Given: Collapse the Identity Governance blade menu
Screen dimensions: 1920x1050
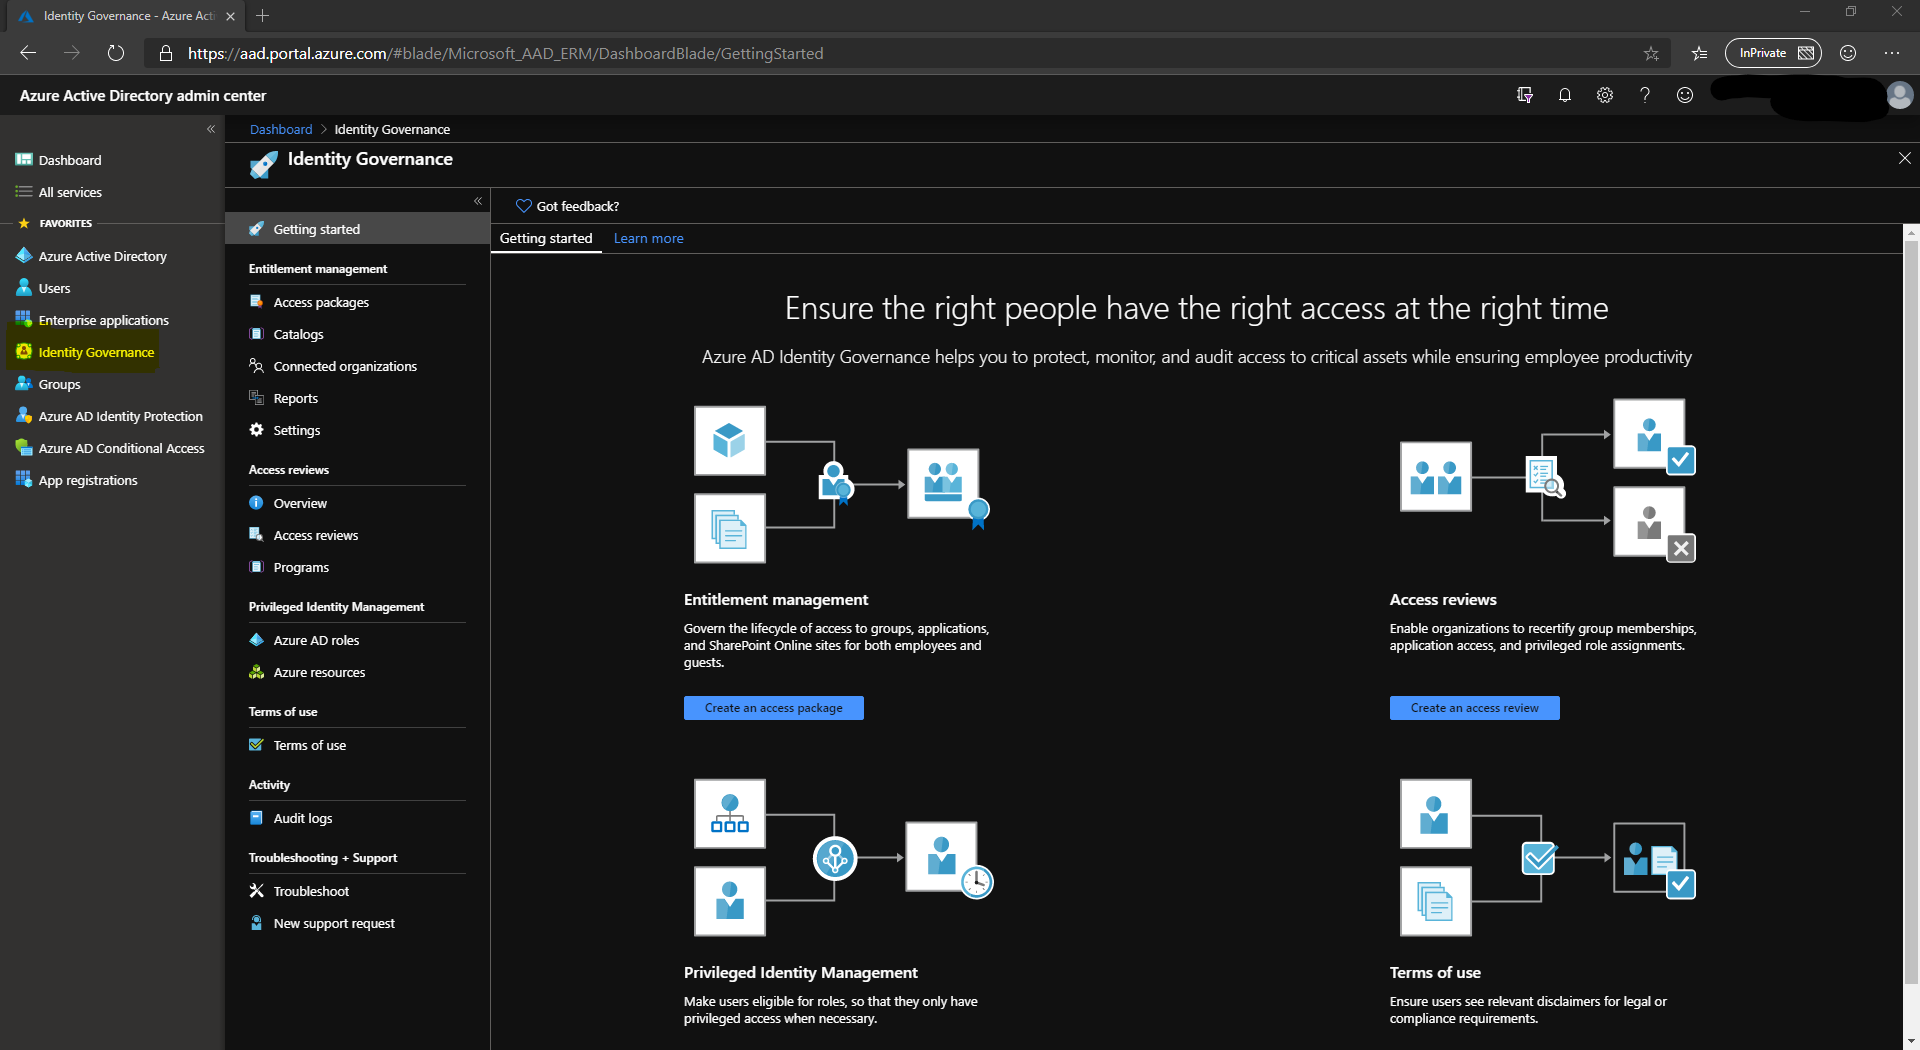Looking at the screenshot, I should click(x=478, y=201).
